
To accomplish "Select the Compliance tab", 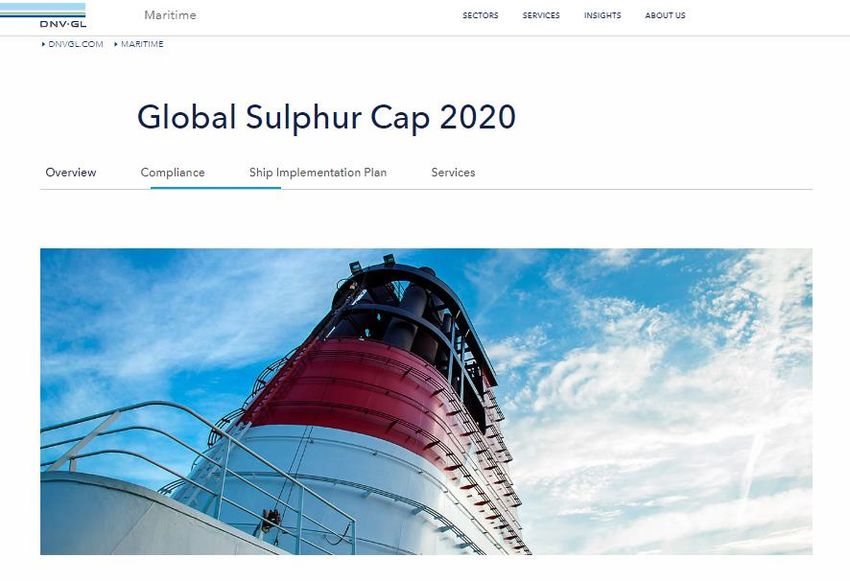I will coord(172,172).
